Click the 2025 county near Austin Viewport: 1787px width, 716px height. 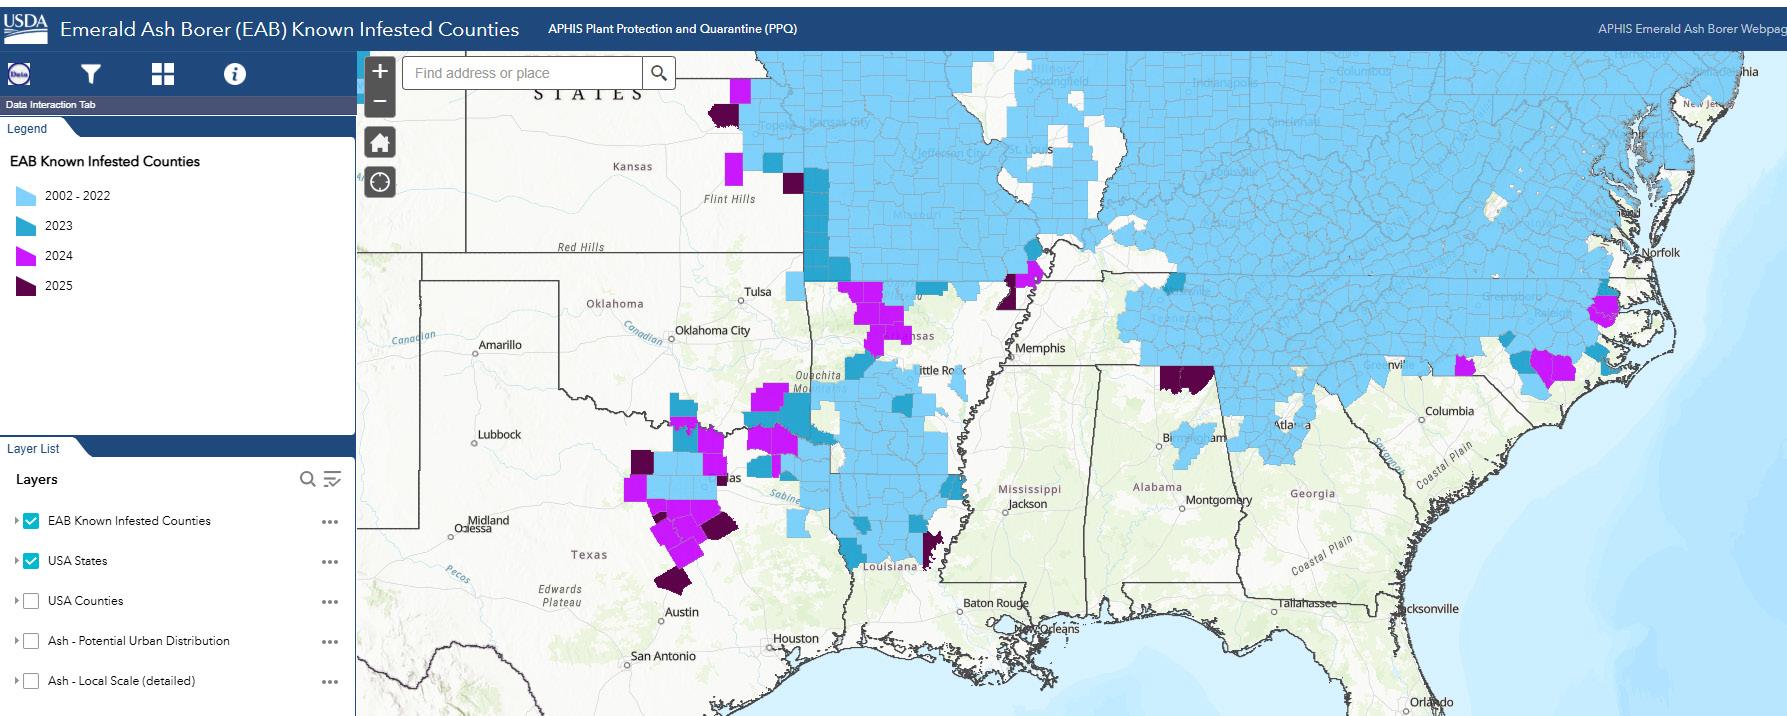[x=673, y=580]
